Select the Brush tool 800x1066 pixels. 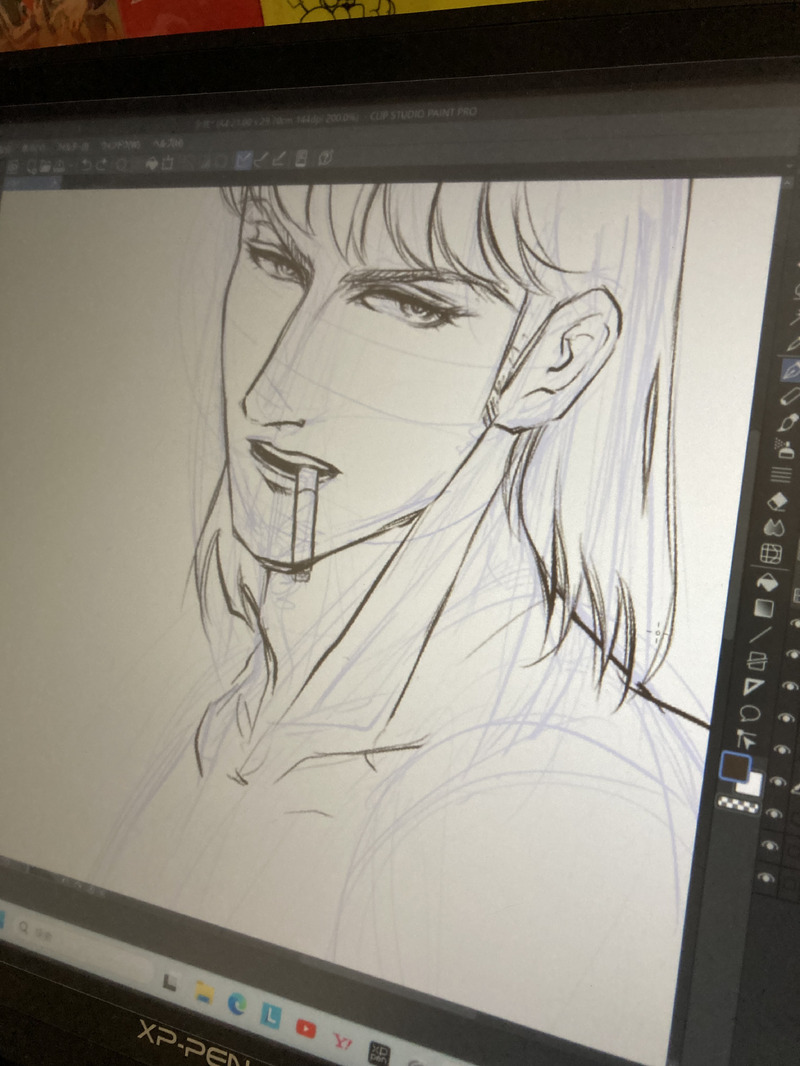point(787,422)
